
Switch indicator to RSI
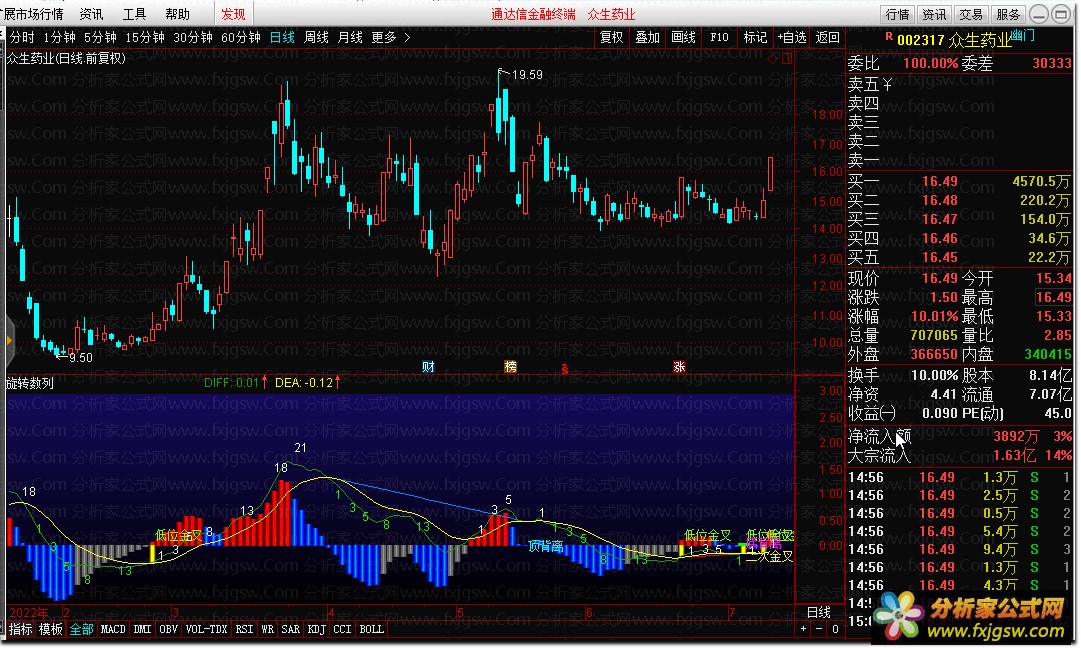(244, 629)
